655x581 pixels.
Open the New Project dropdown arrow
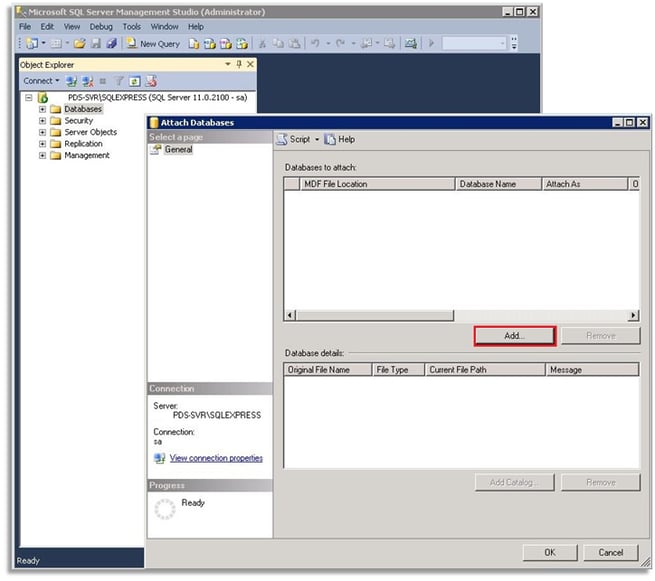43,43
